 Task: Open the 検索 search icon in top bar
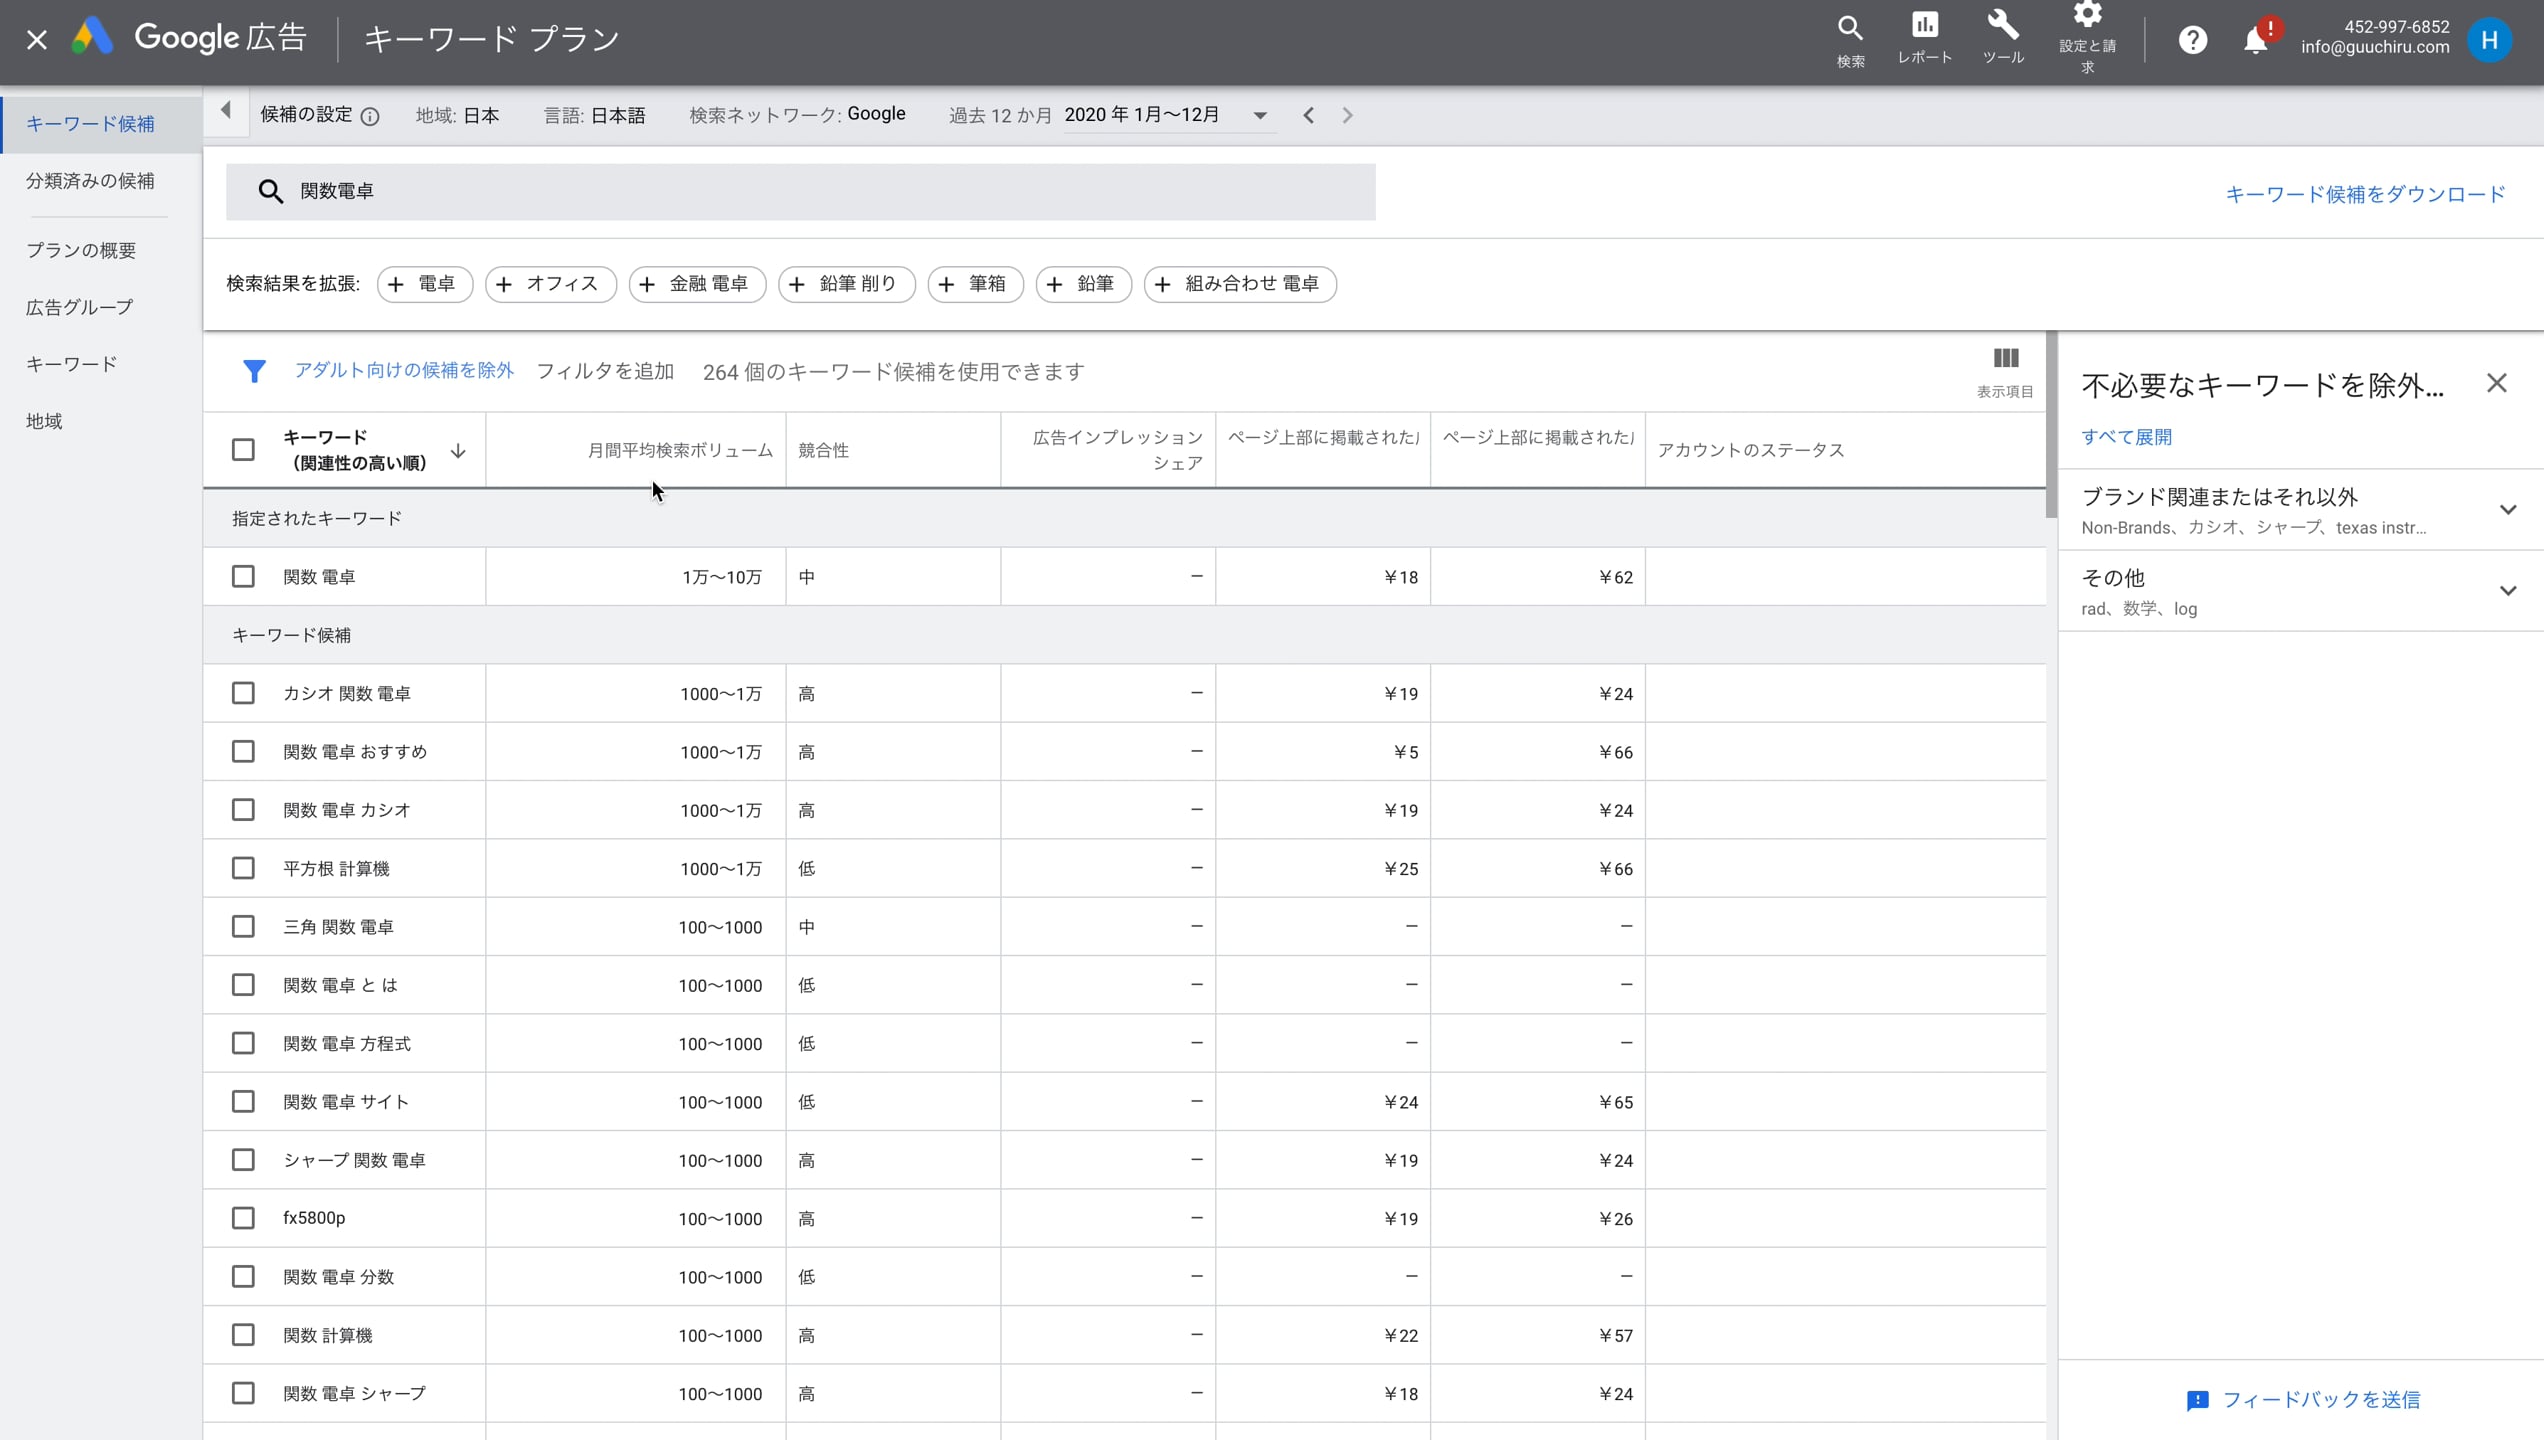click(x=1851, y=27)
